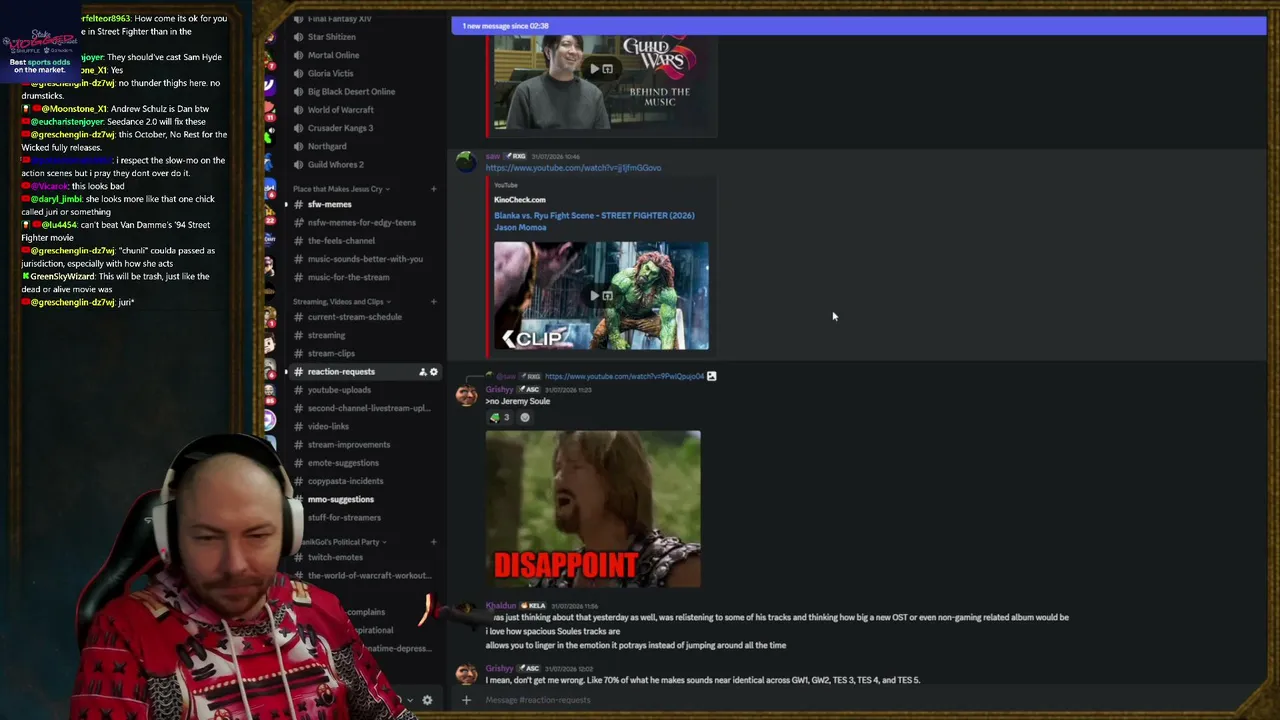Open the DISAPPOINT GIF image
The image size is (1280, 720).
[593, 509]
